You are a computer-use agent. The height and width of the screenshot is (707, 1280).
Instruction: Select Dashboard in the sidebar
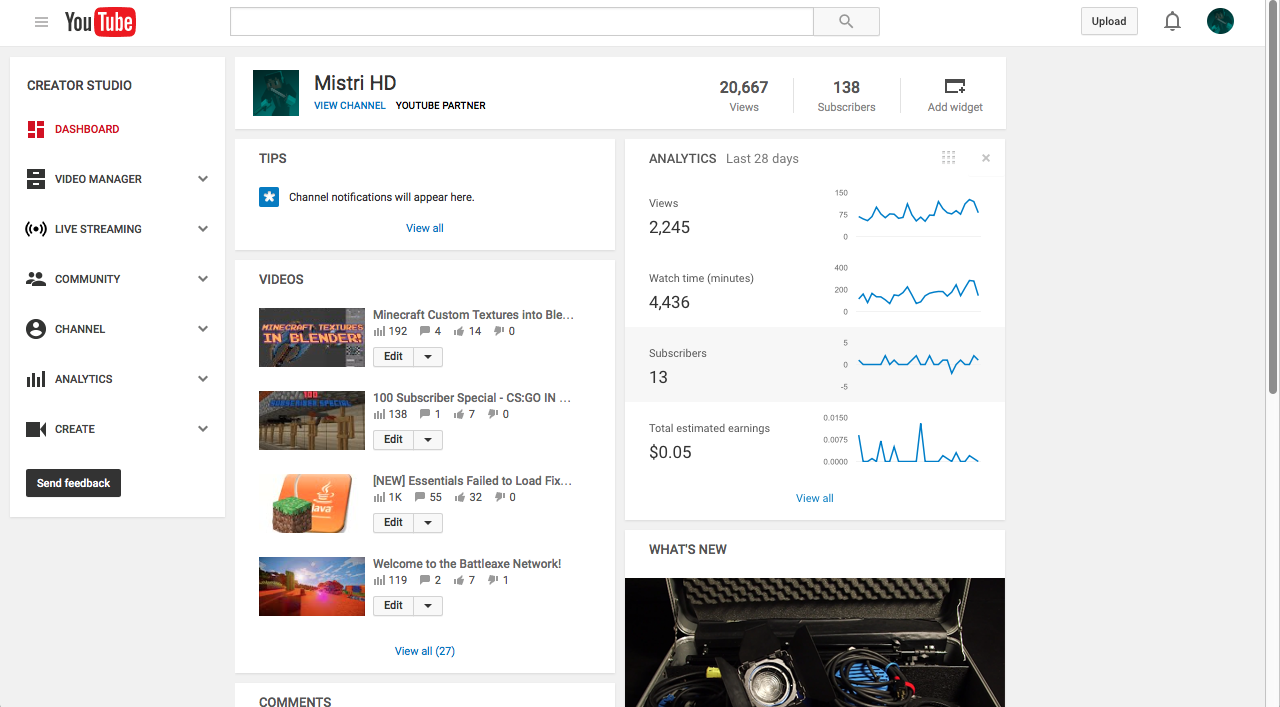87,129
